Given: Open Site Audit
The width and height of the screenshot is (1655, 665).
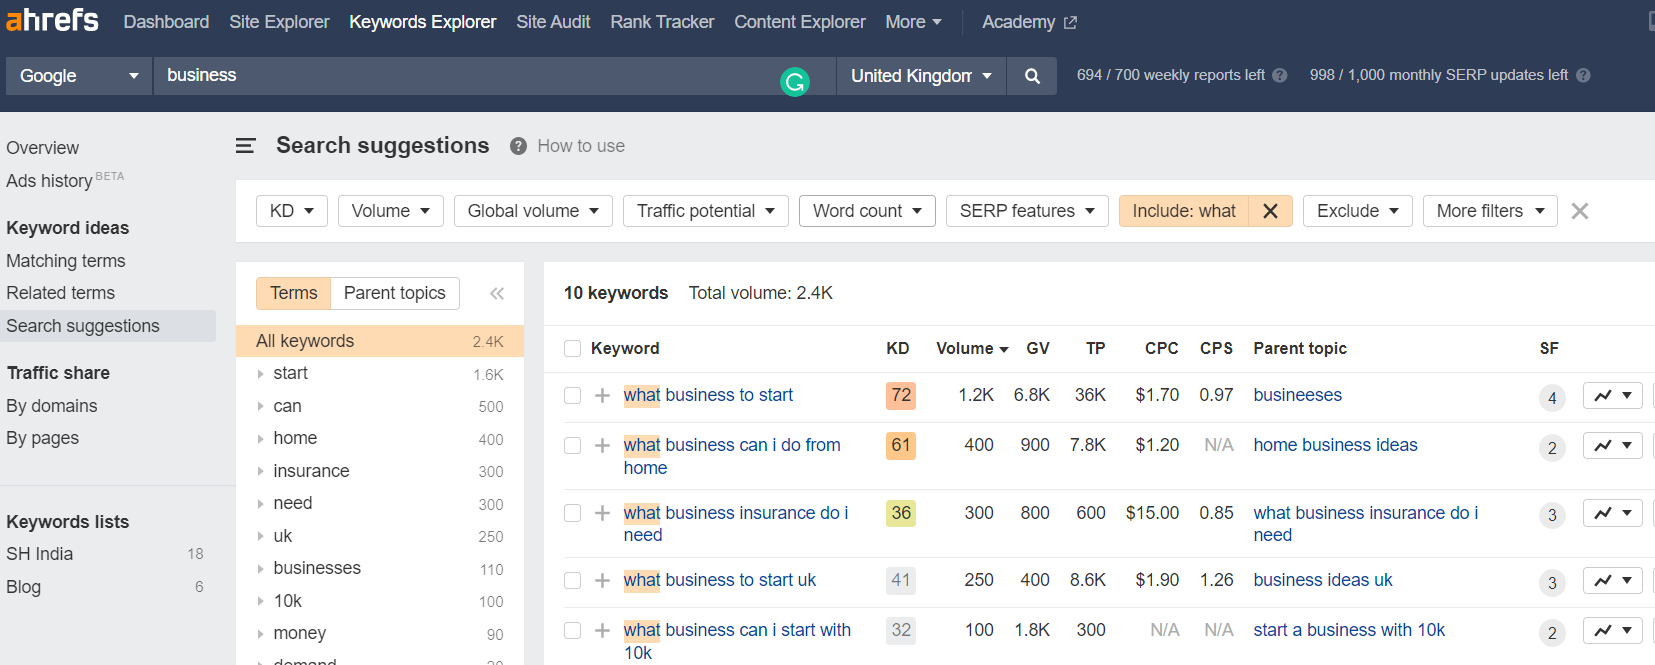Looking at the screenshot, I should [553, 22].
